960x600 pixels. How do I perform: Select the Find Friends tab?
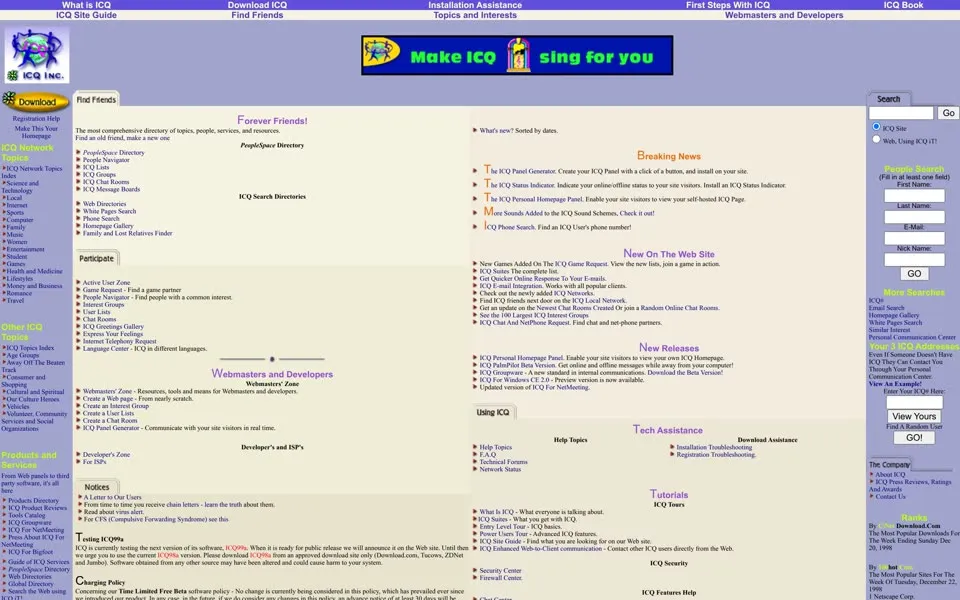point(96,100)
